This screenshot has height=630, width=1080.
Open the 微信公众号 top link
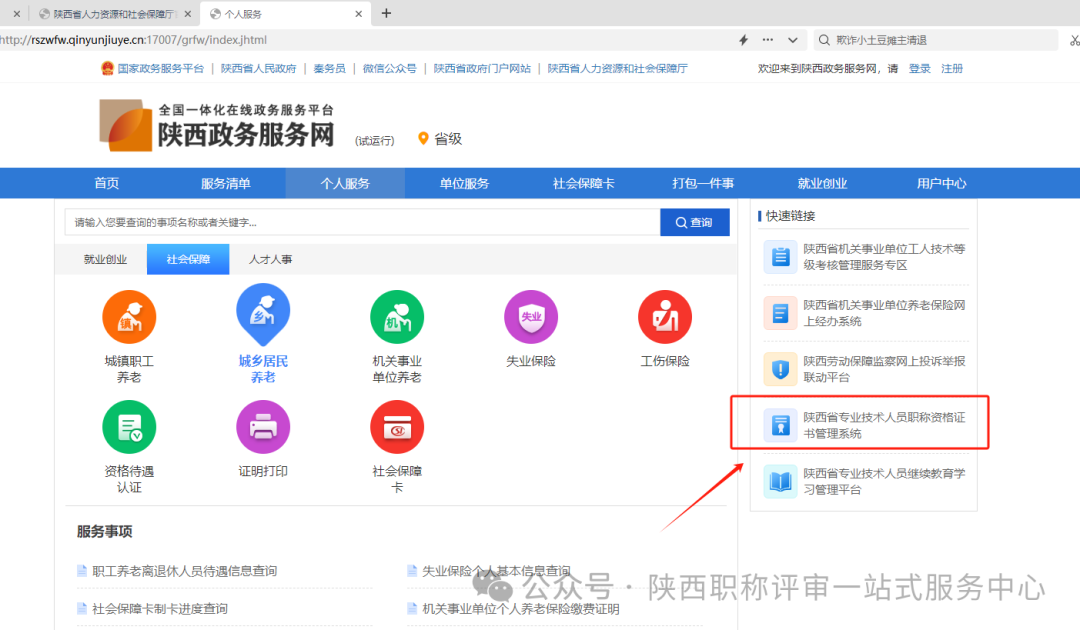[x=389, y=68]
